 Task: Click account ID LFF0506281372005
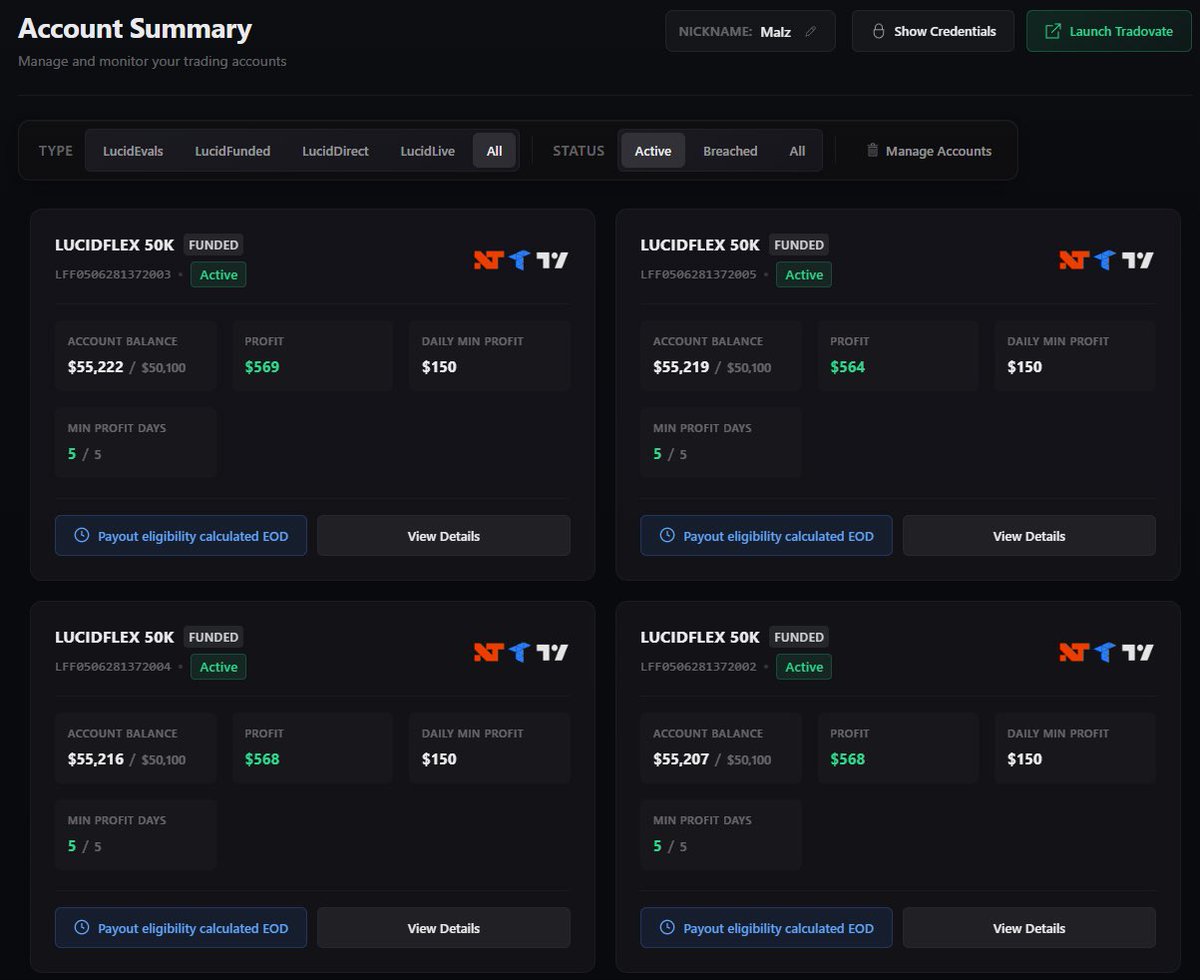(x=698, y=275)
